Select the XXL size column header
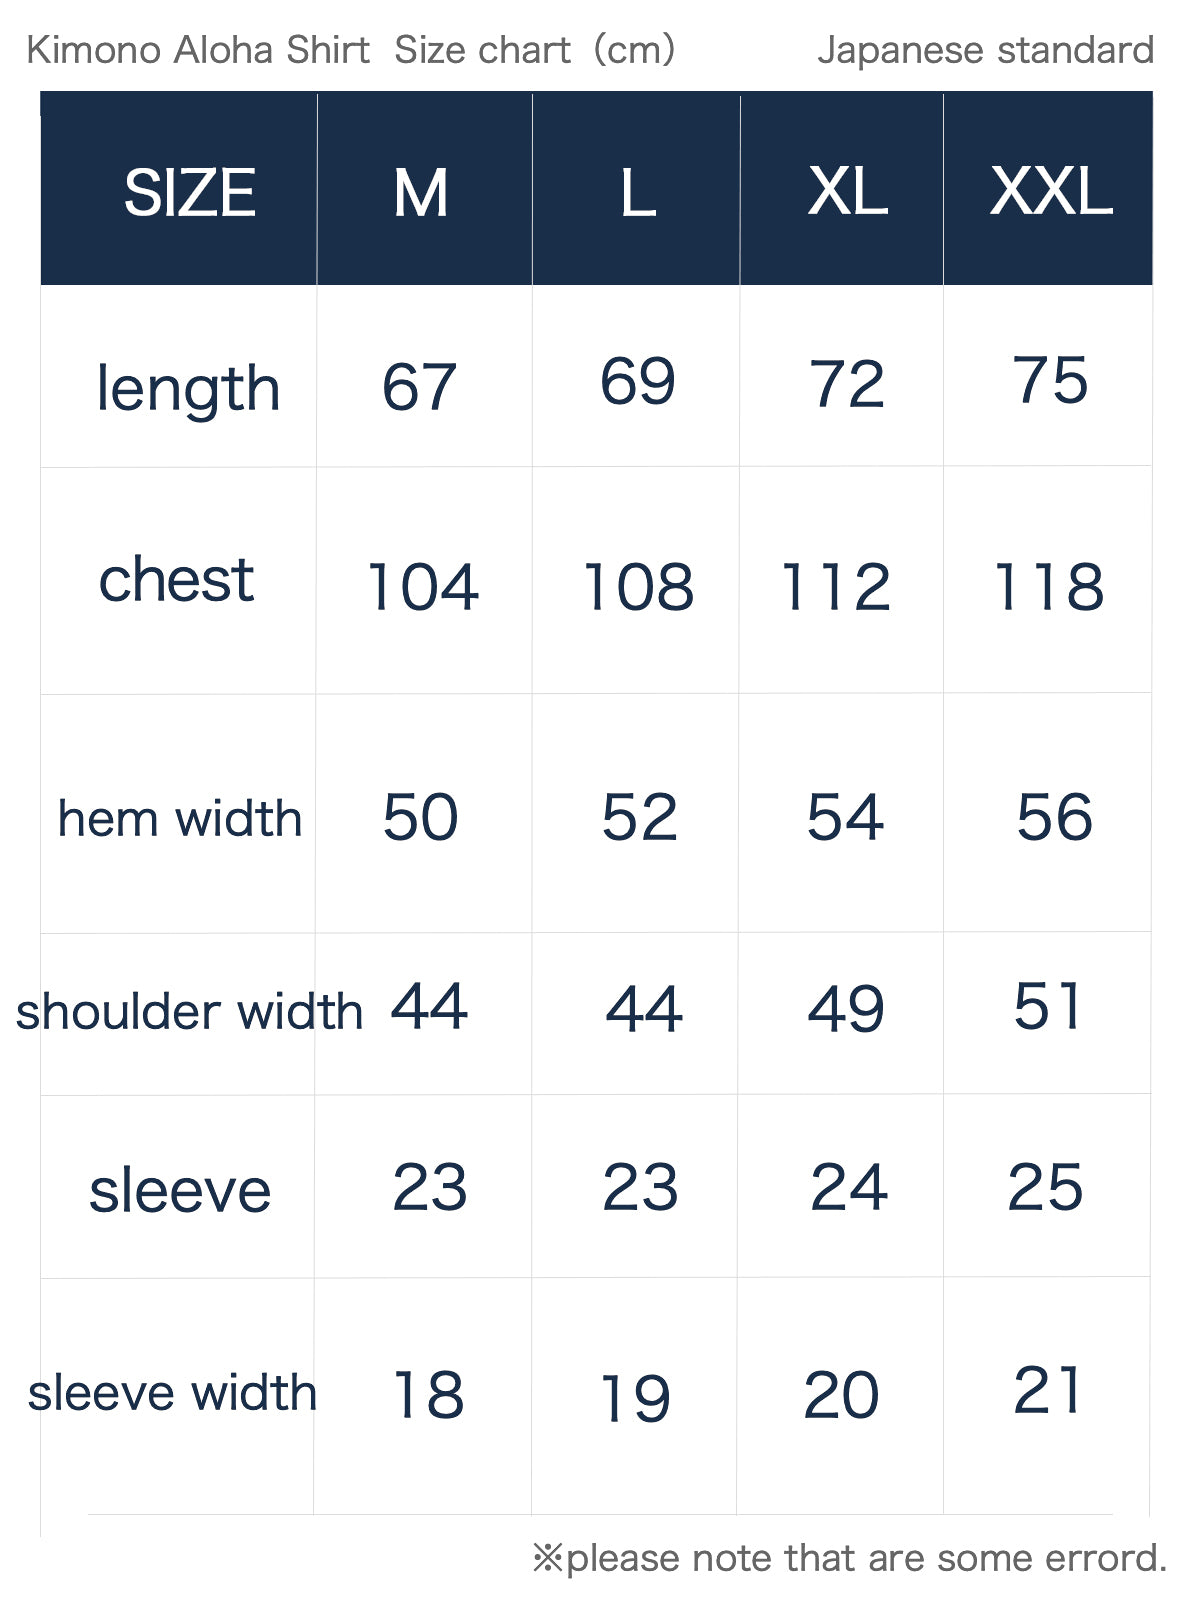 point(1048,190)
